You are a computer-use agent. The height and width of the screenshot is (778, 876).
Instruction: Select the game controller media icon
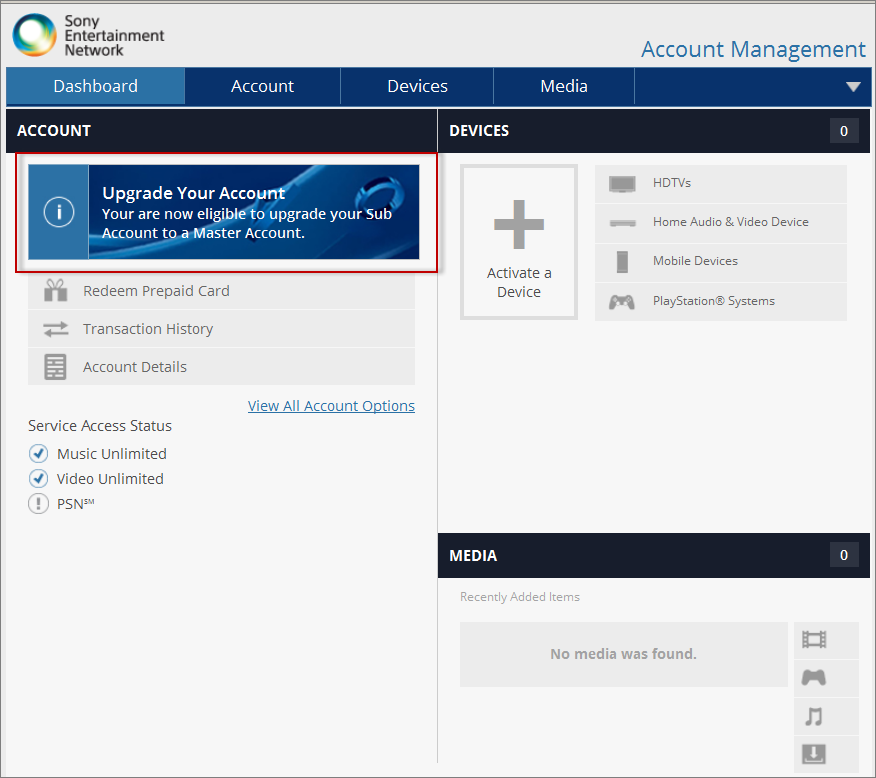pos(814,678)
